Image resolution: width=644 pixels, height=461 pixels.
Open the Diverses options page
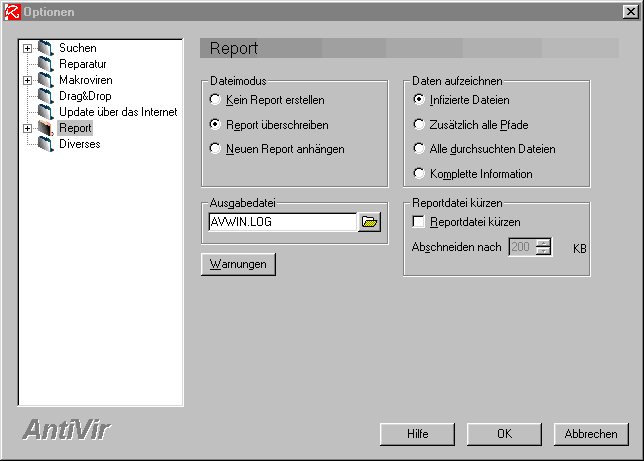click(79, 144)
